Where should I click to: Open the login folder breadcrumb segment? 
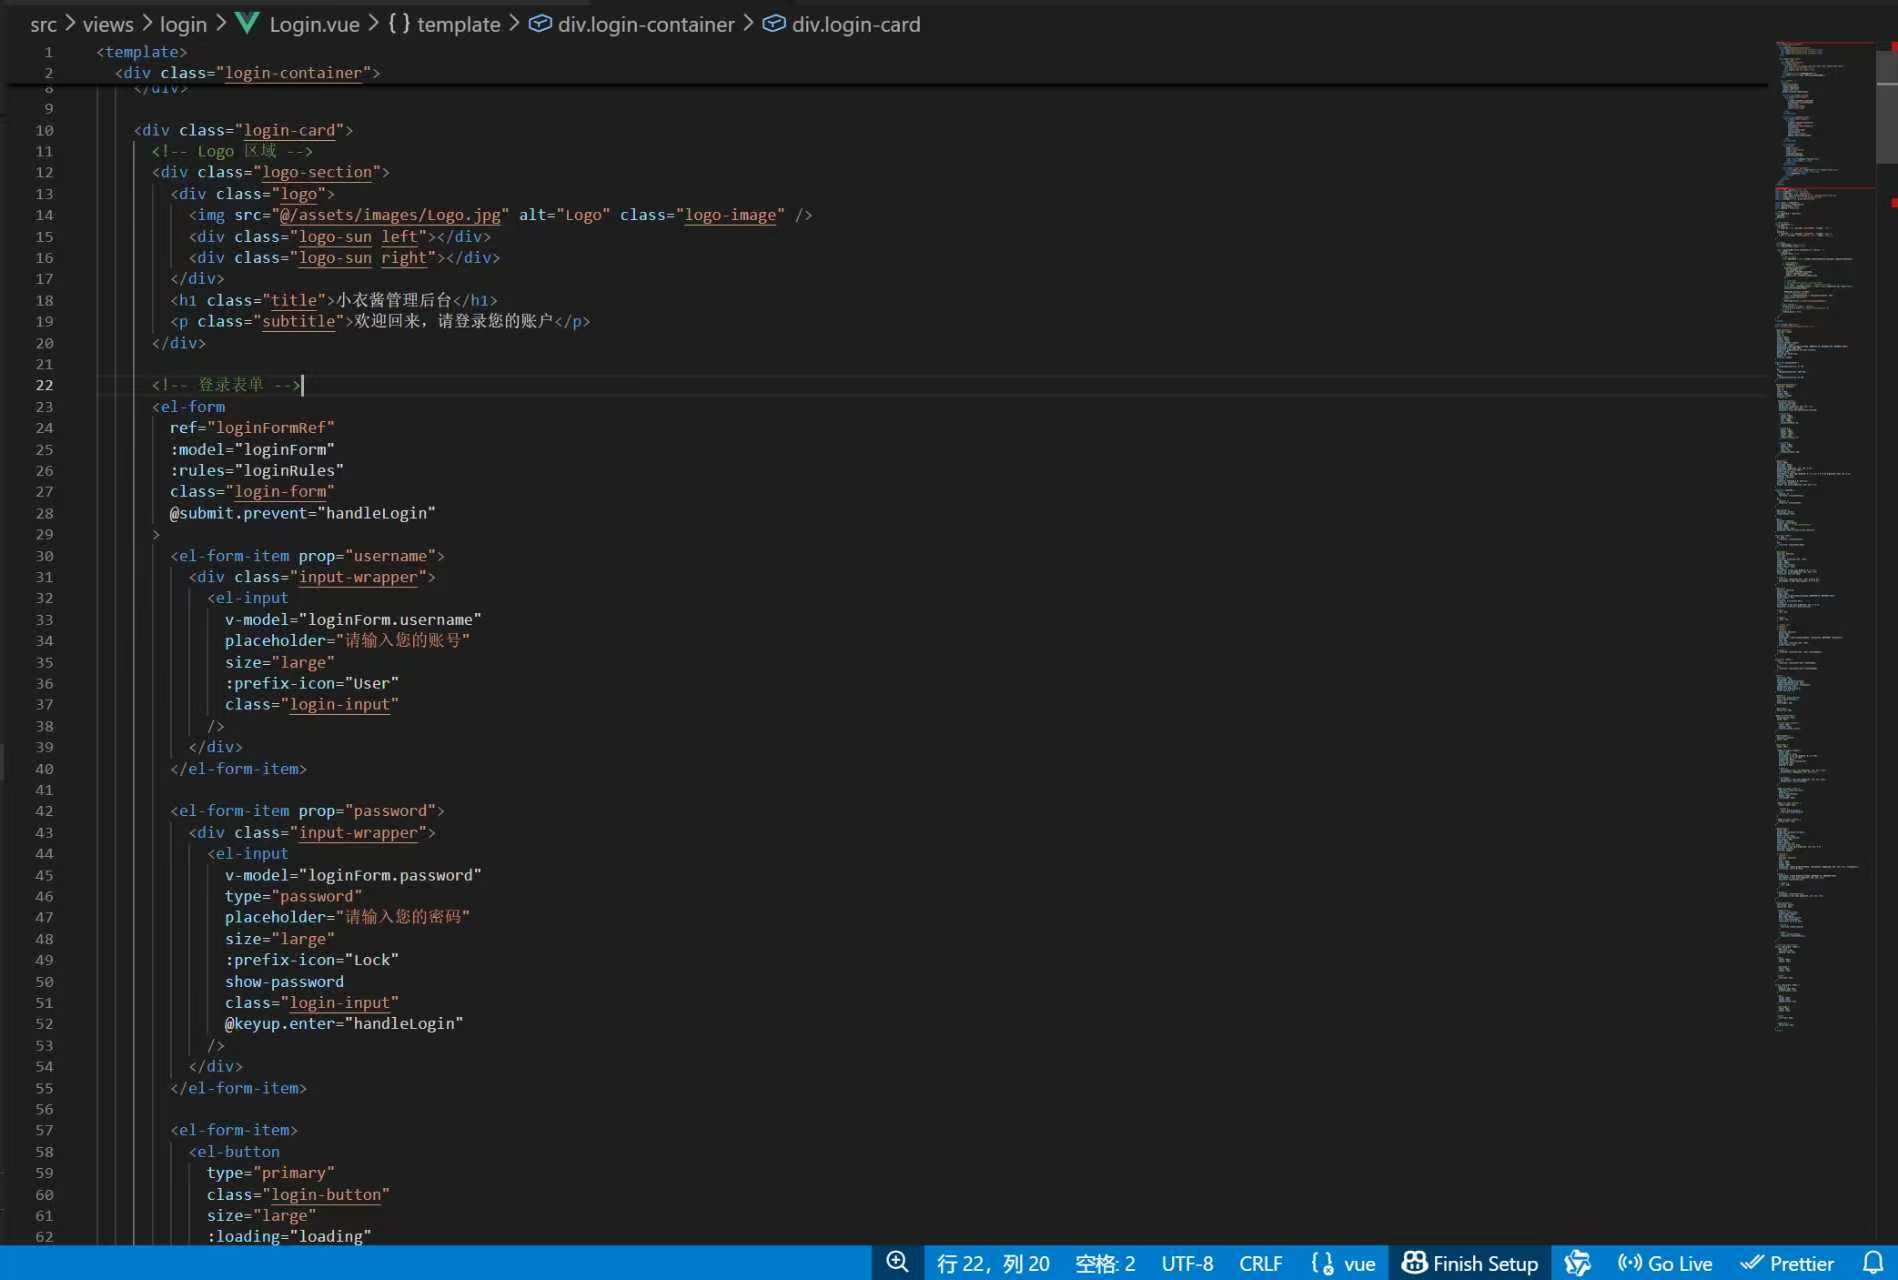183,24
